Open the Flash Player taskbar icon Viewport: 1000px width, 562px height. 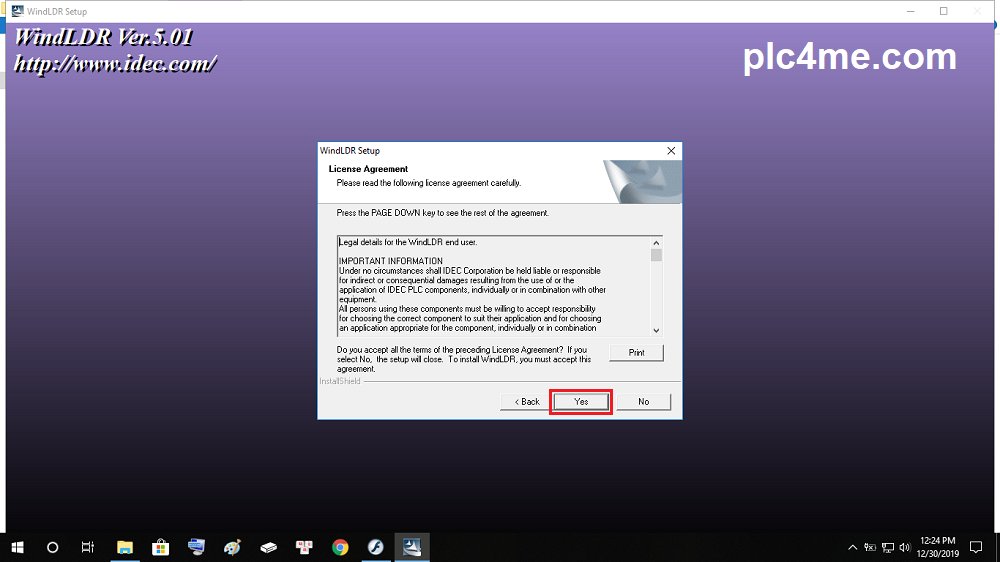(x=376, y=547)
